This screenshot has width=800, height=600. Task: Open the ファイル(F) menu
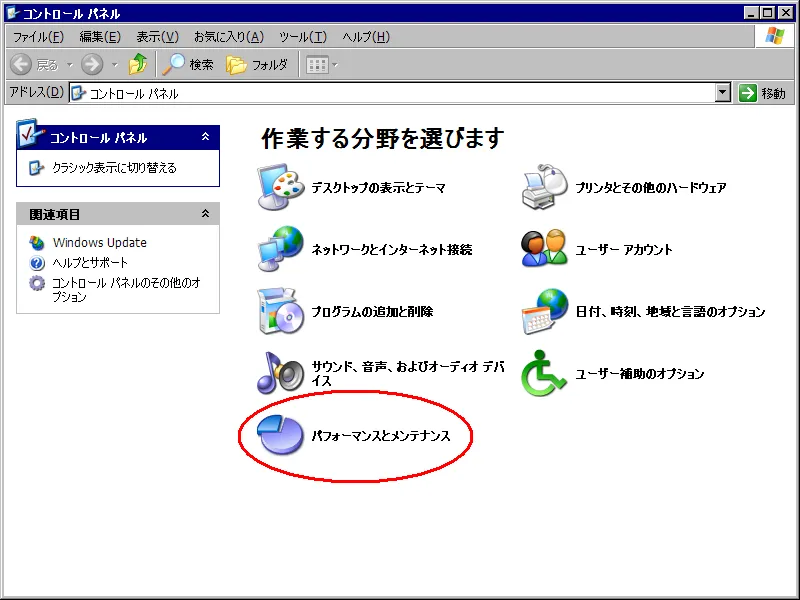[x=38, y=37]
